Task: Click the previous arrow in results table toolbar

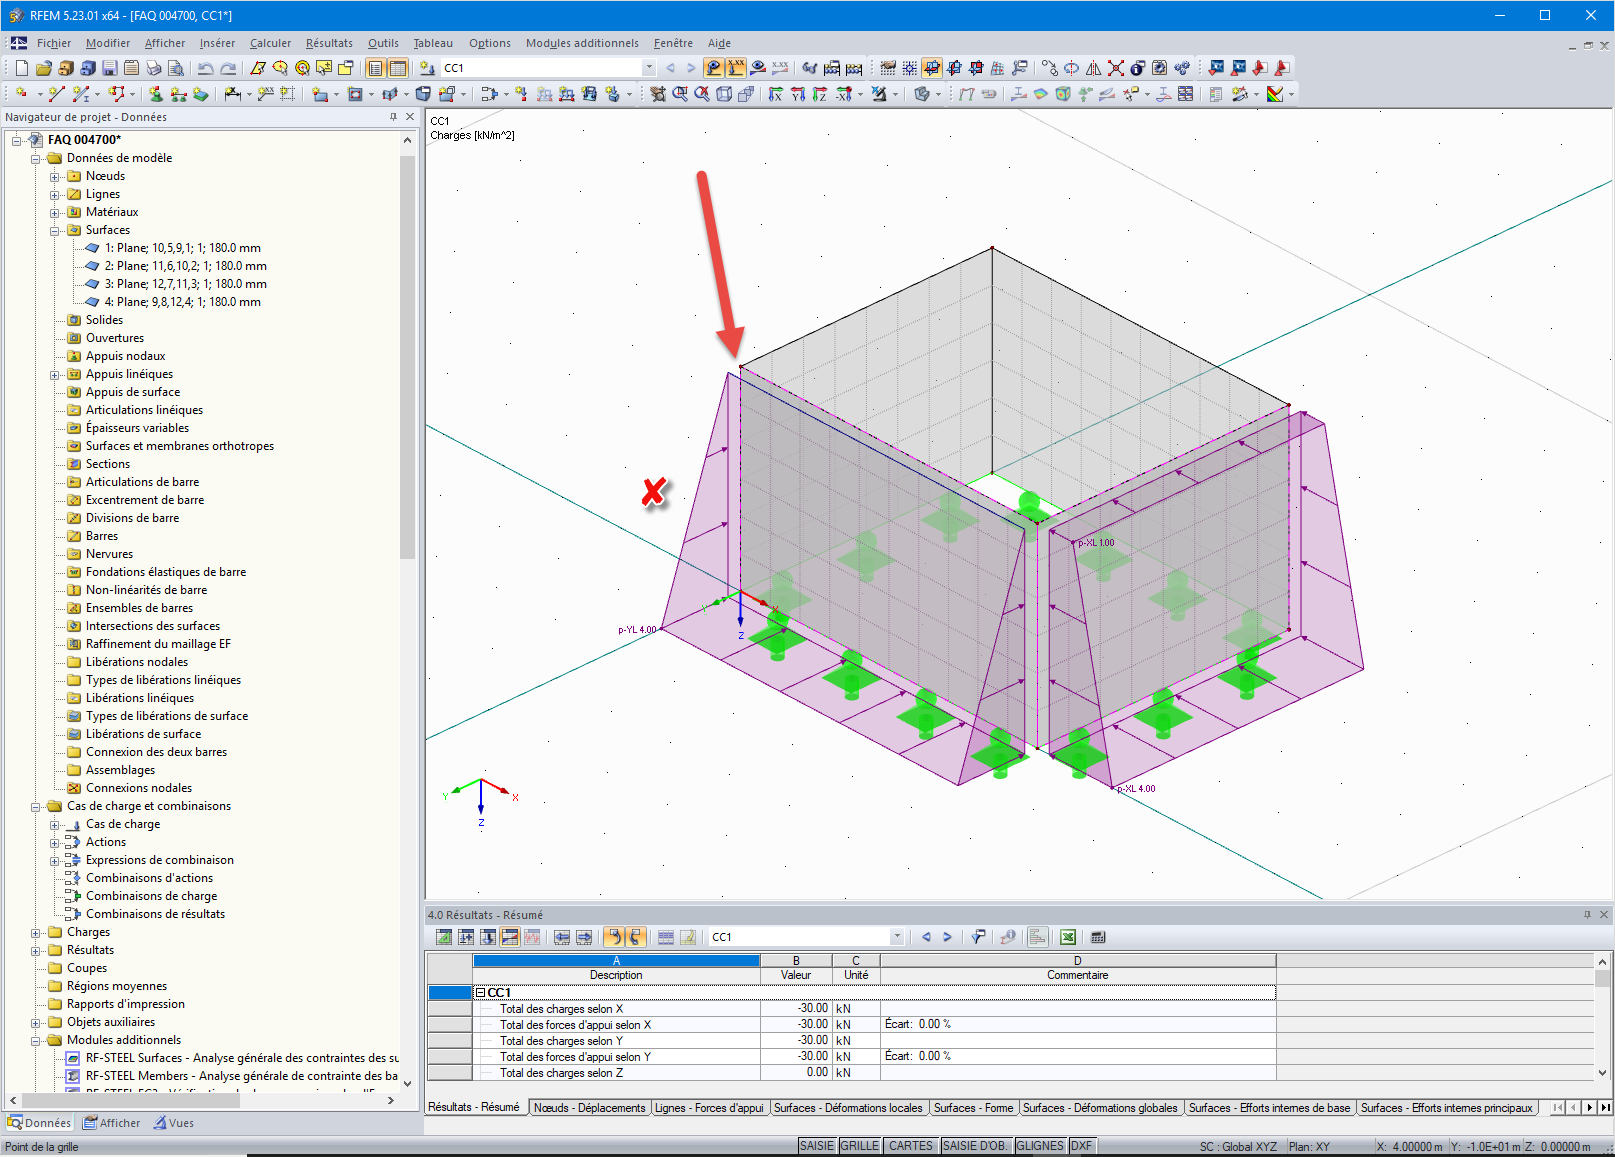Action: click(x=926, y=937)
